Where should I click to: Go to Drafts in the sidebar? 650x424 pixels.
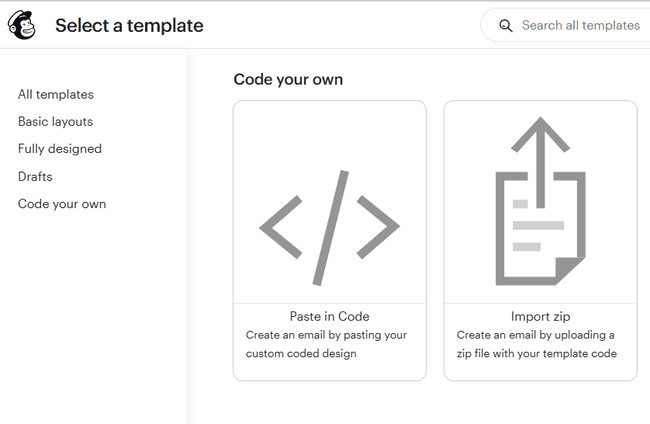[x=35, y=177]
